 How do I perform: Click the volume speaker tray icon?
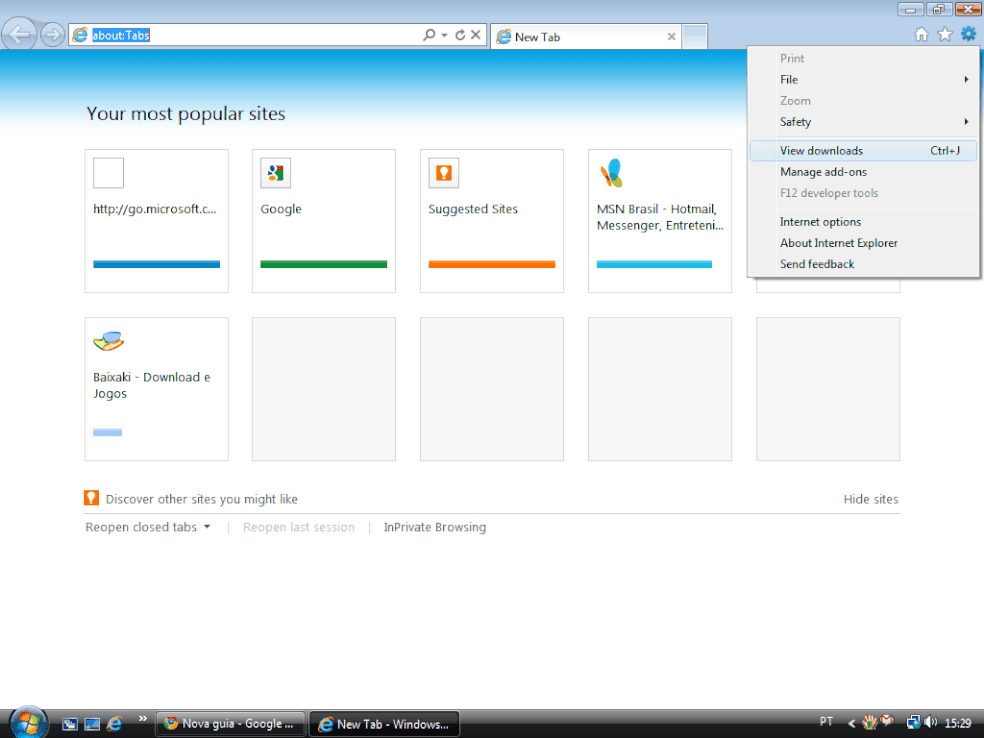click(930, 723)
